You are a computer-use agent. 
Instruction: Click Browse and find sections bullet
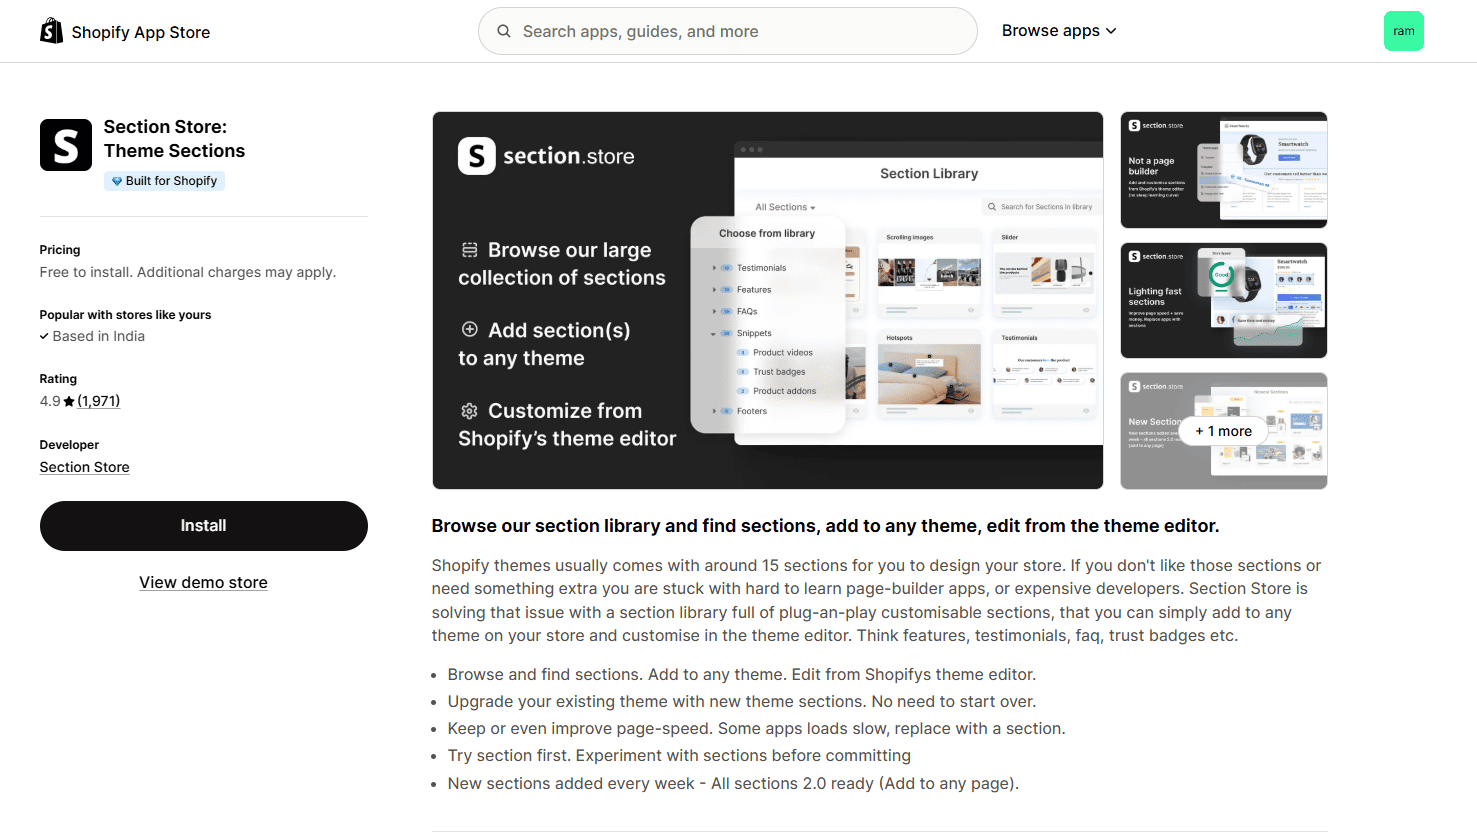[x=742, y=675]
